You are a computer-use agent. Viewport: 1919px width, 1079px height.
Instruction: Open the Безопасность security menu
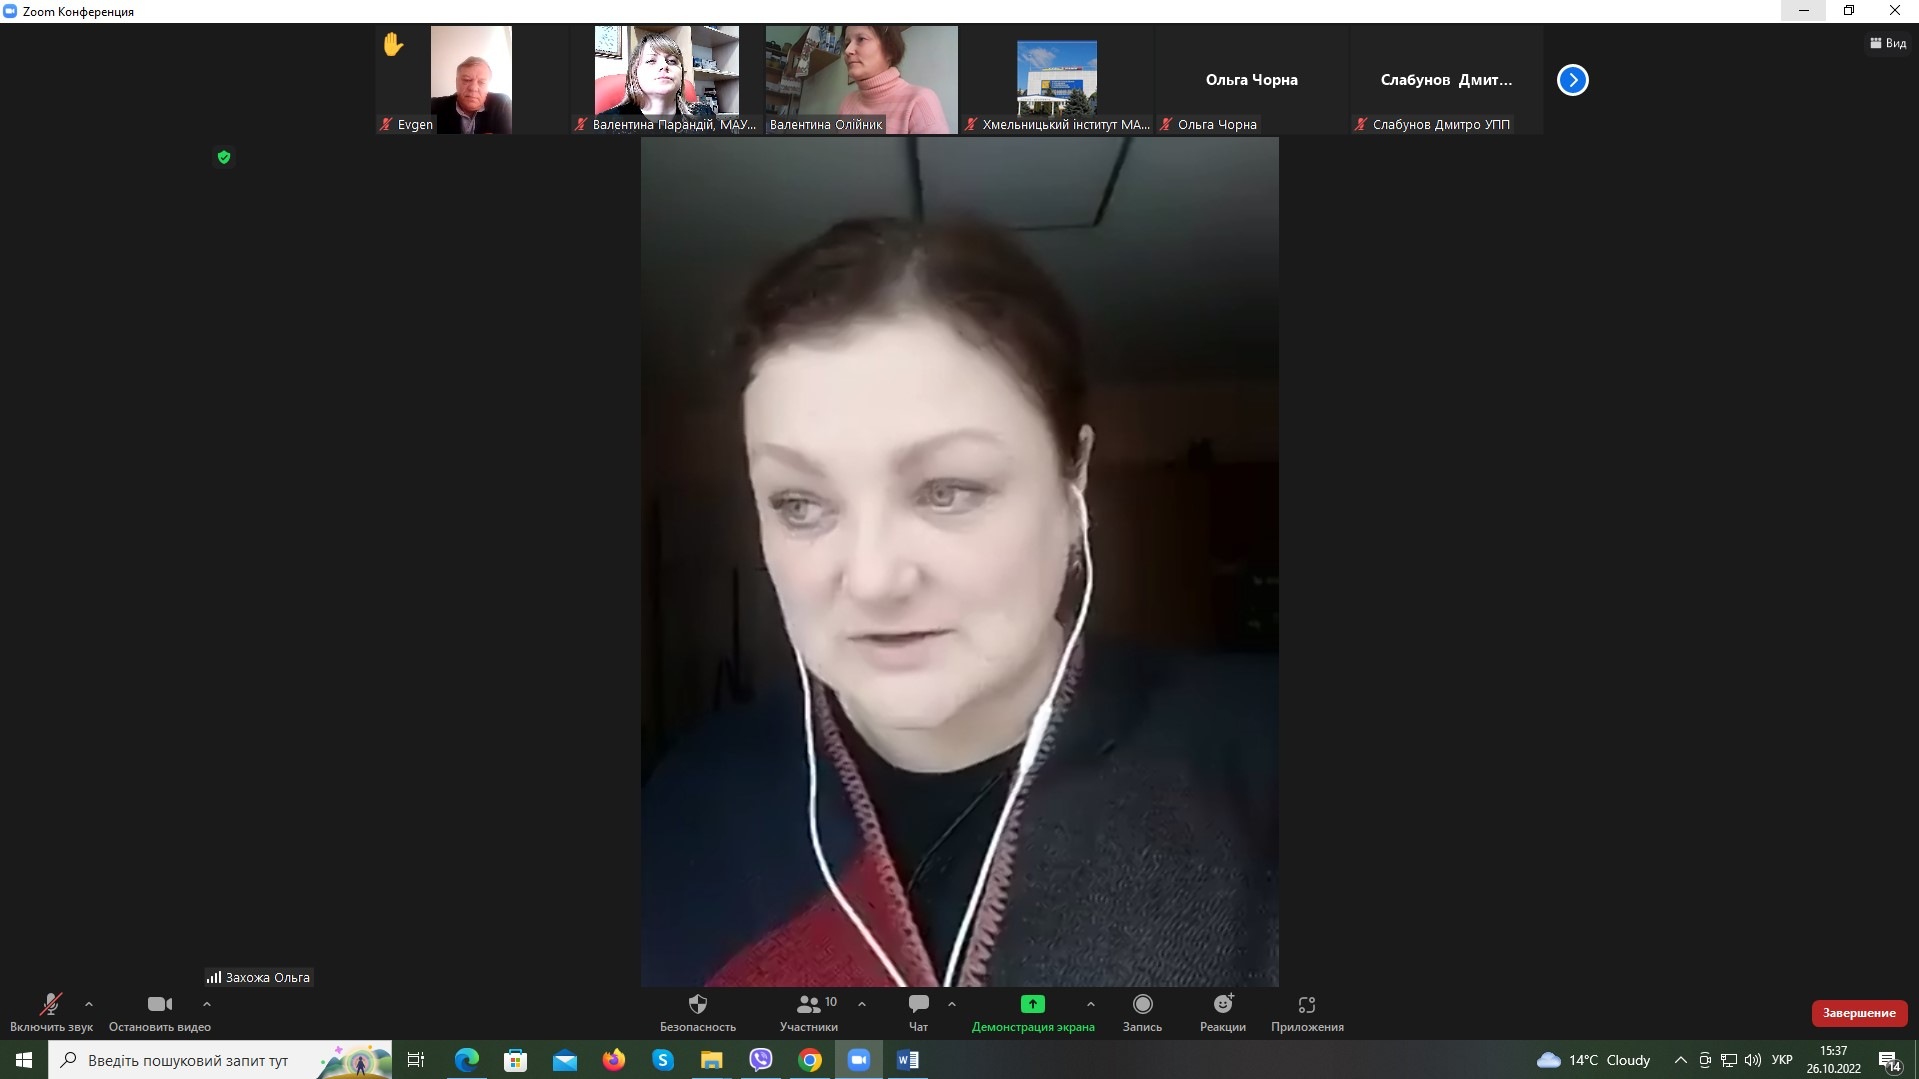pos(698,1012)
